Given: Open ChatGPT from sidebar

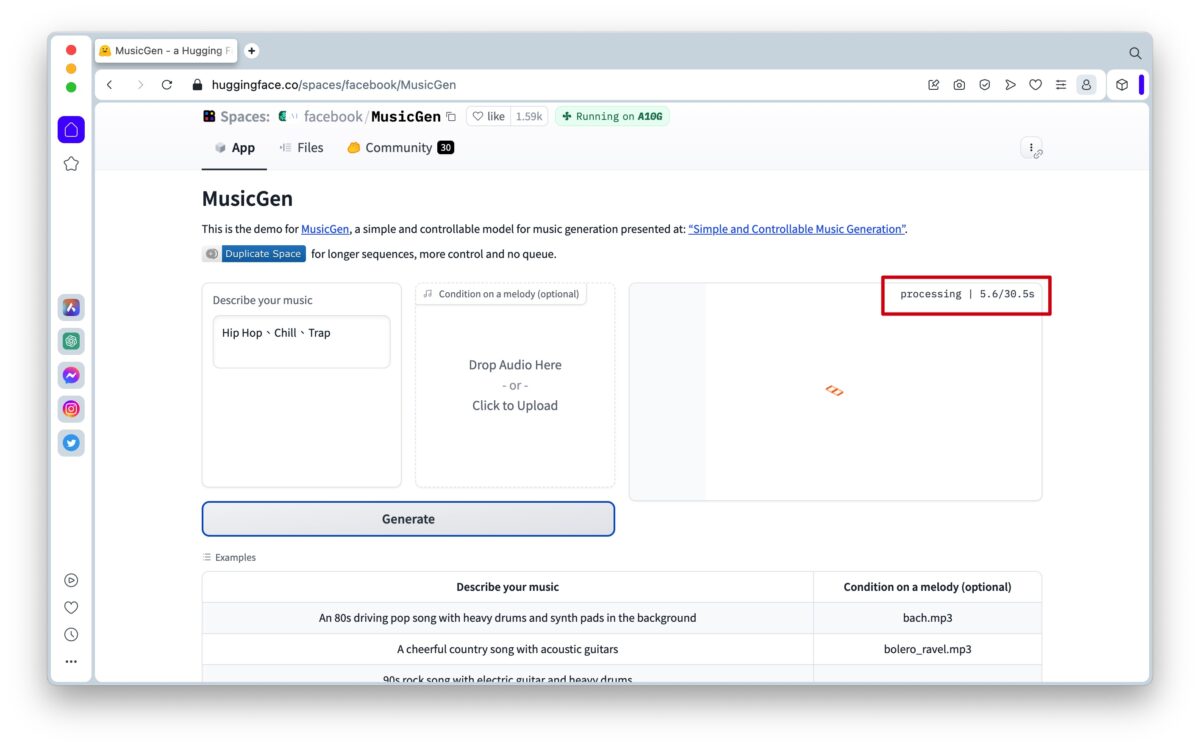Looking at the screenshot, I should point(71,342).
